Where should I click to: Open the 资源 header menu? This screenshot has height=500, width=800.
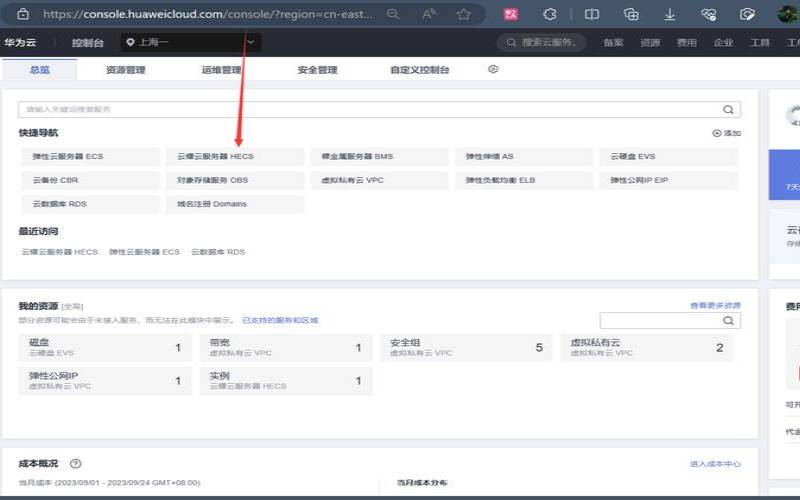click(x=650, y=43)
